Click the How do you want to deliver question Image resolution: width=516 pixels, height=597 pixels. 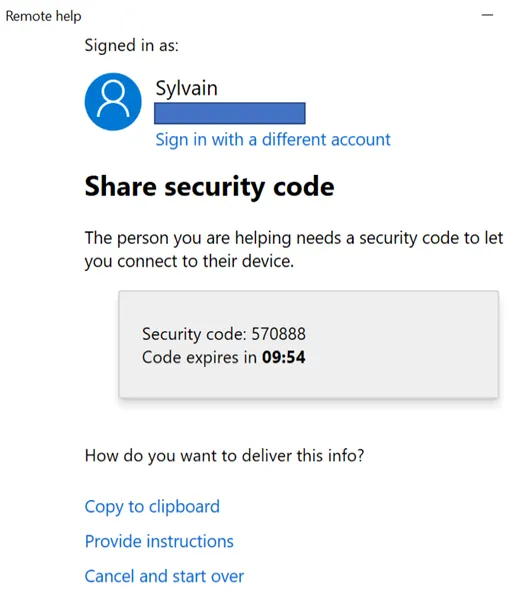pyautogui.click(x=224, y=456)
